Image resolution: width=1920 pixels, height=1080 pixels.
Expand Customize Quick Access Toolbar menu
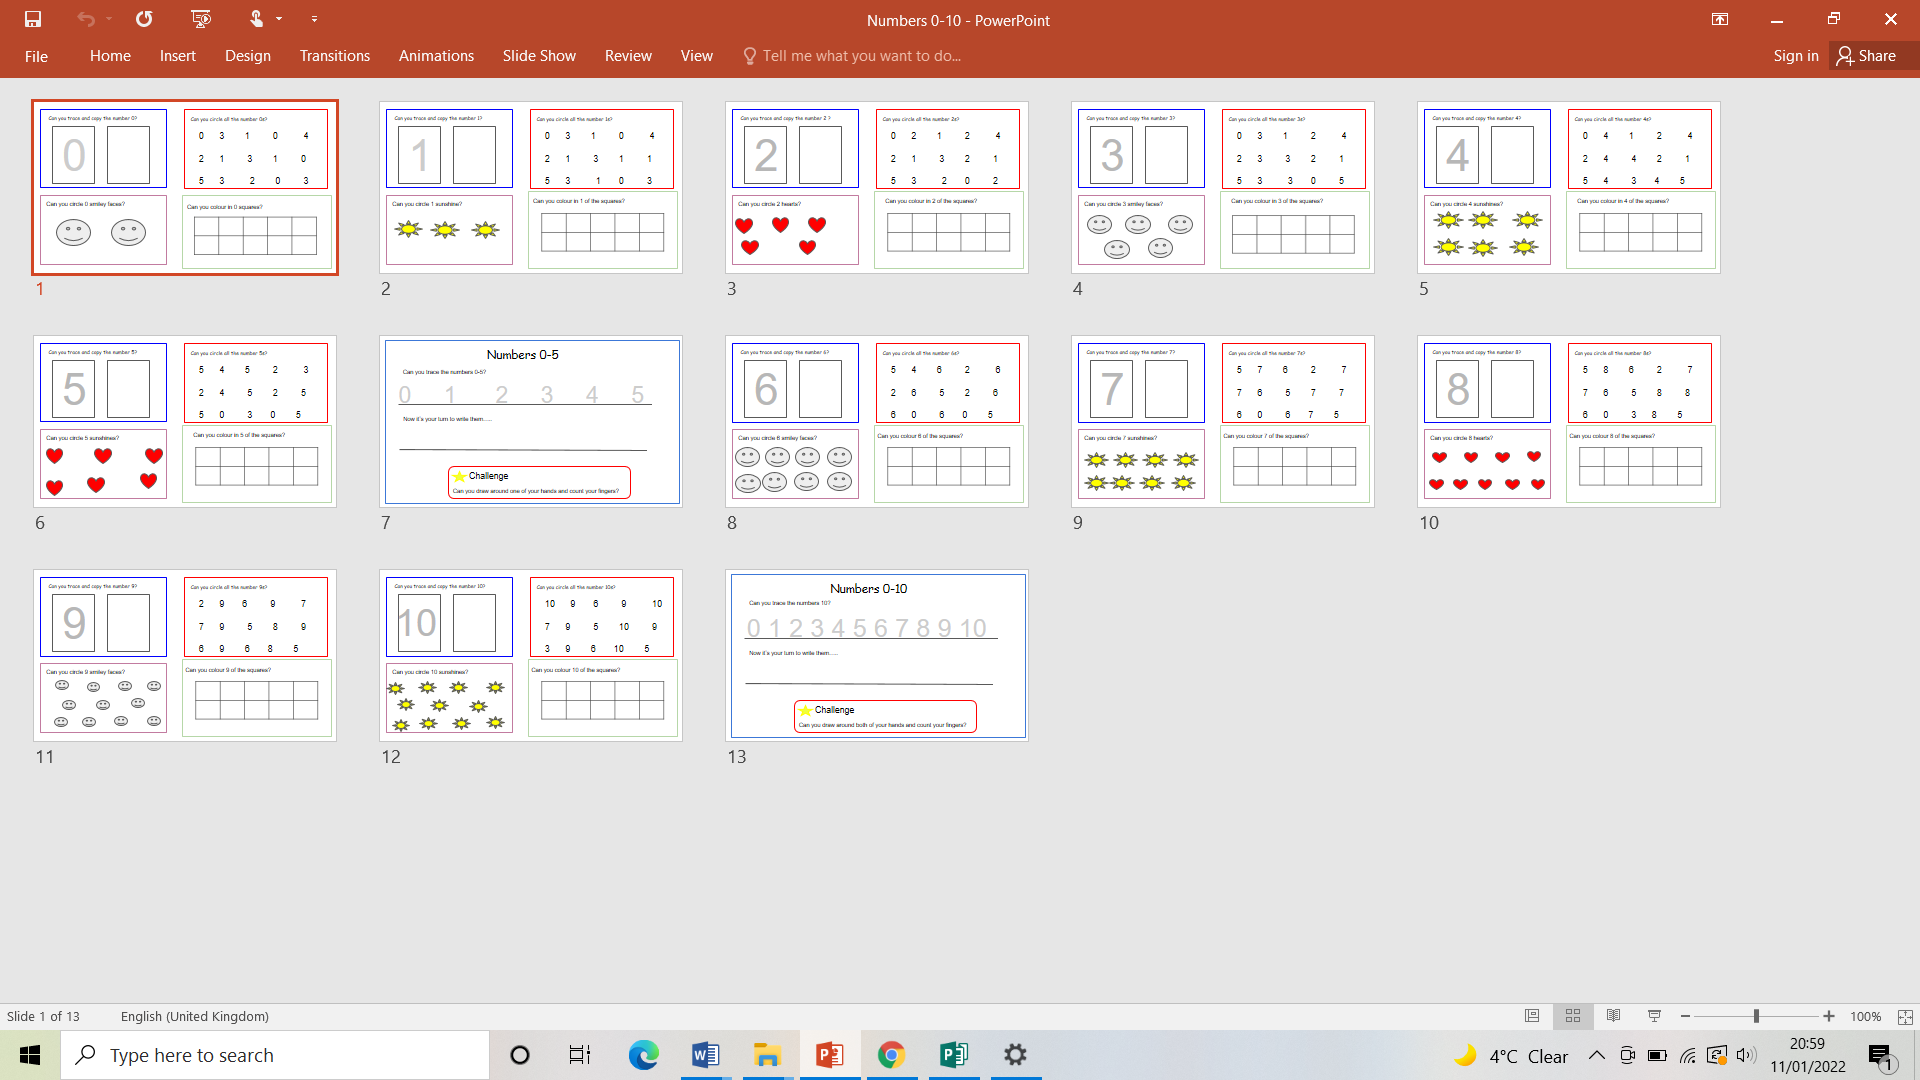(314, 18)
